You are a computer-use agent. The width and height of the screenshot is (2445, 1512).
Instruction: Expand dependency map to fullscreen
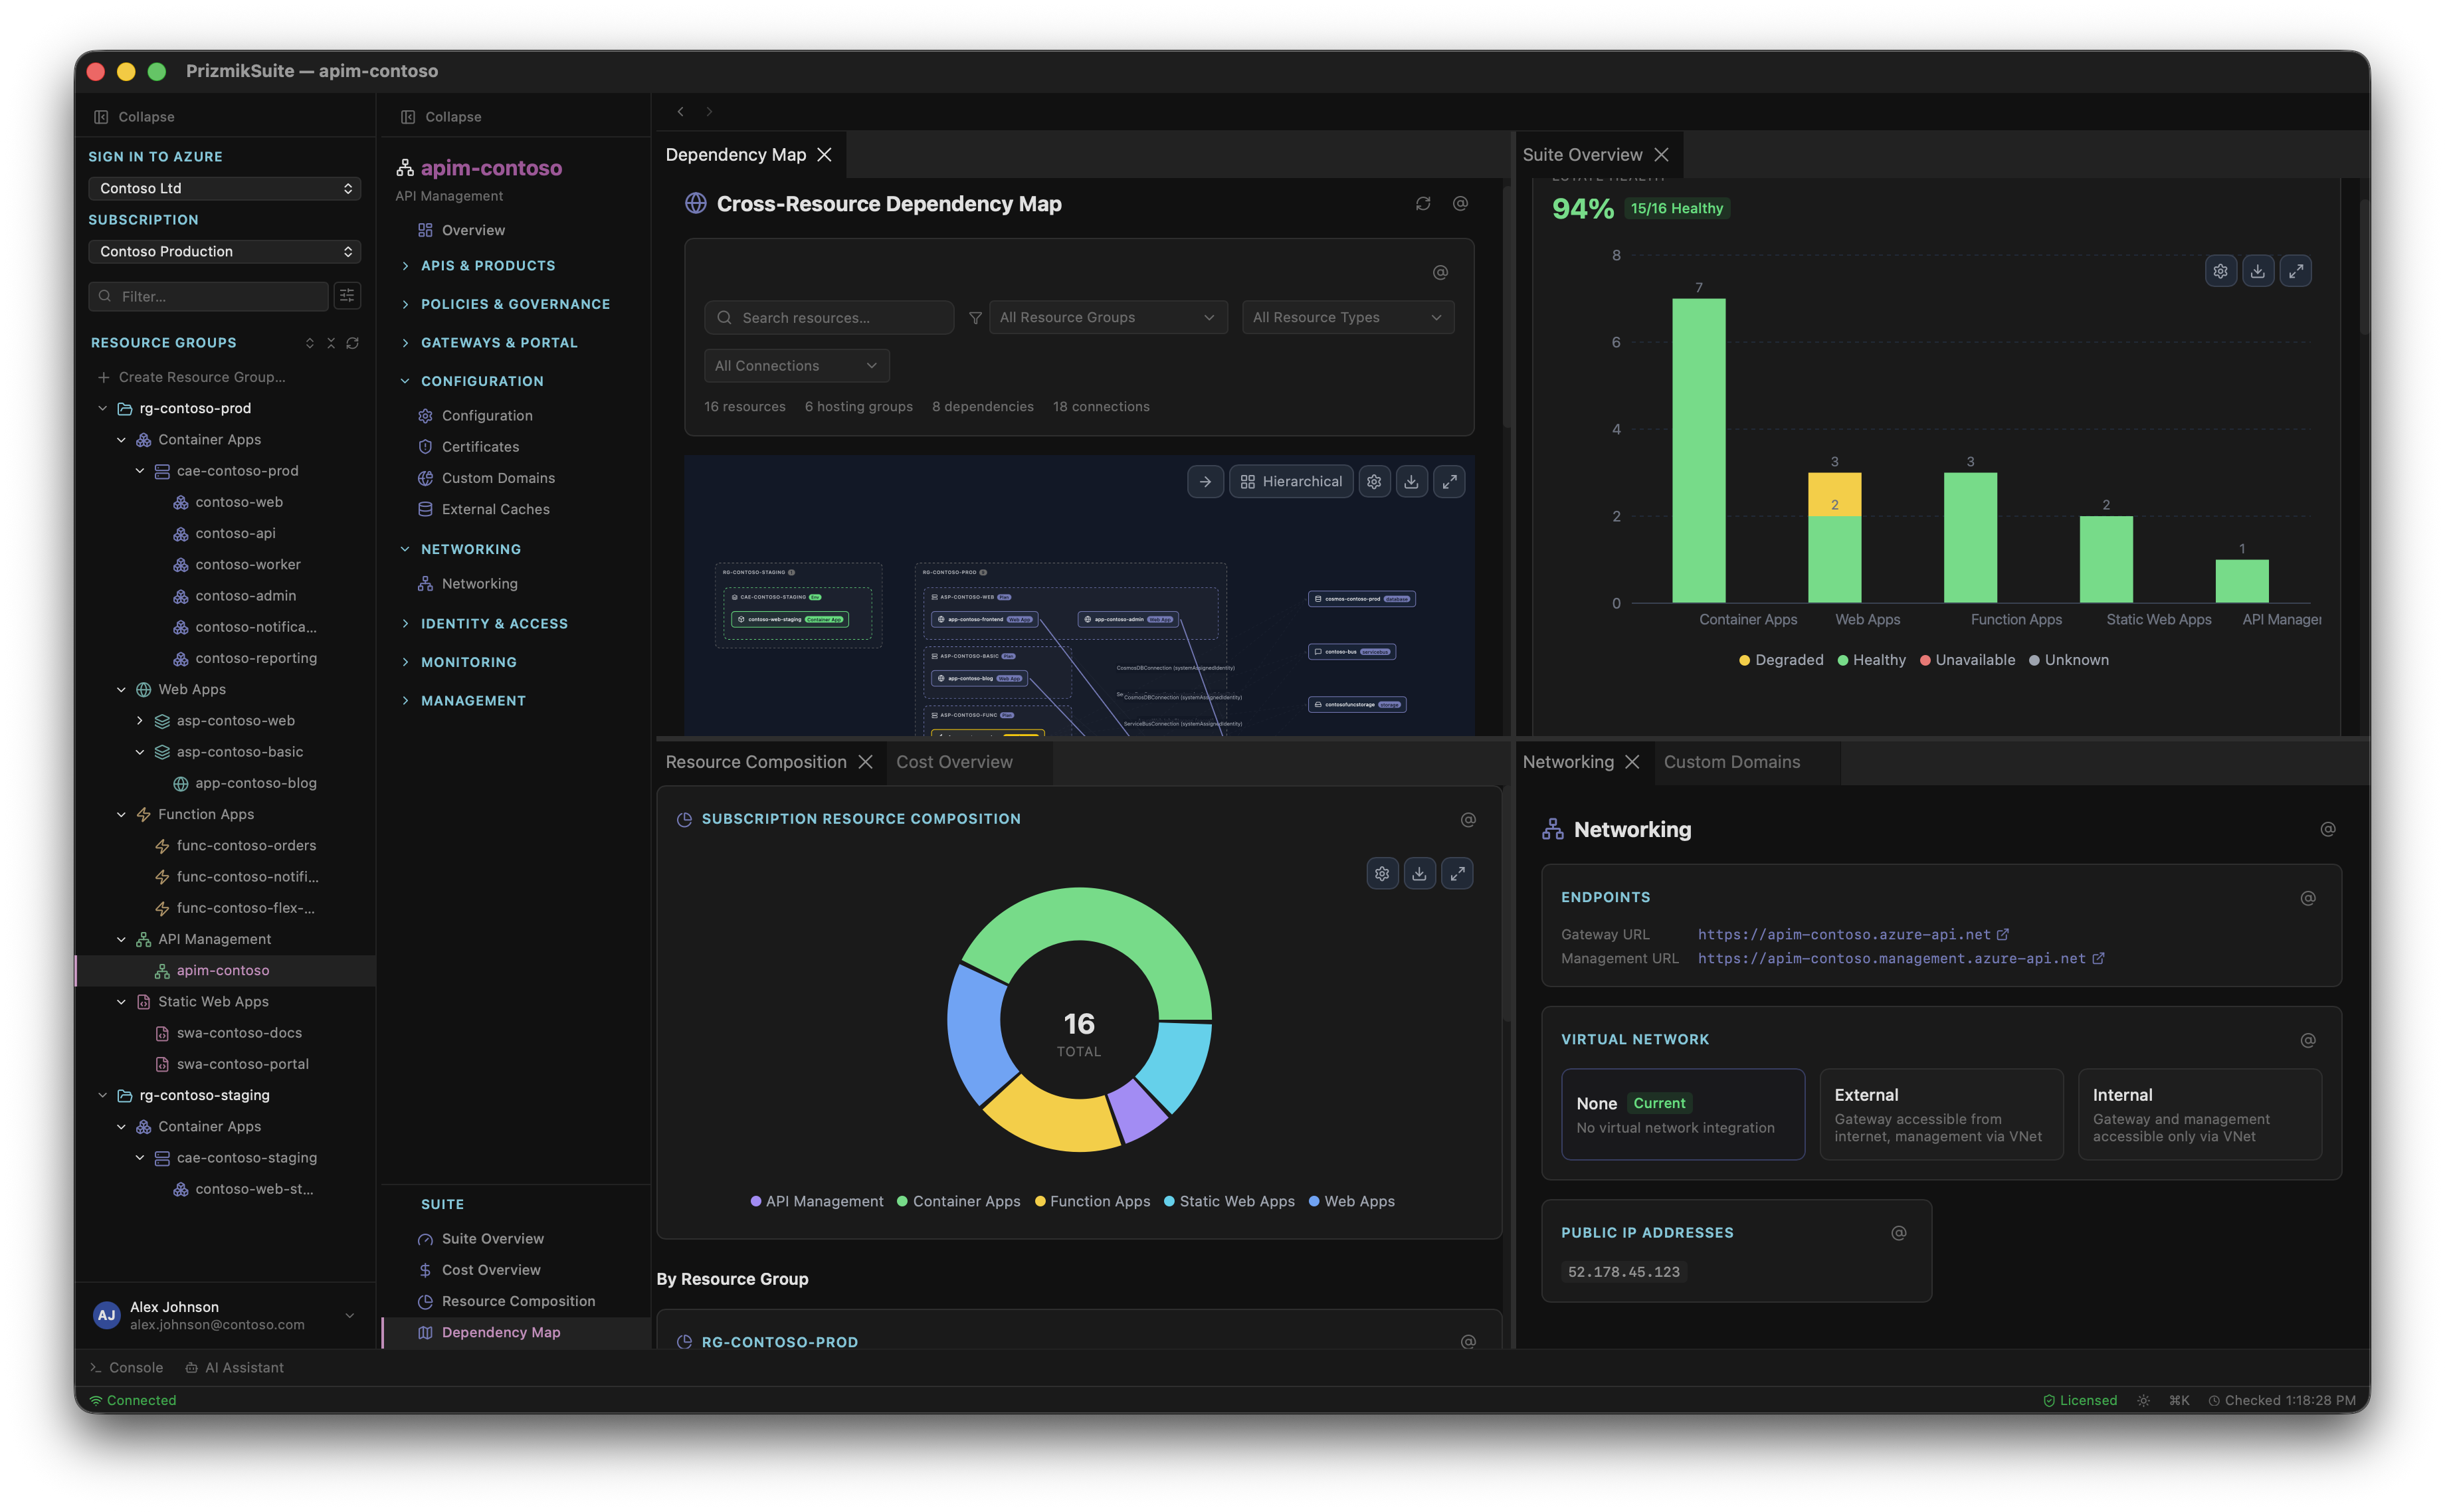[1449, 482]
